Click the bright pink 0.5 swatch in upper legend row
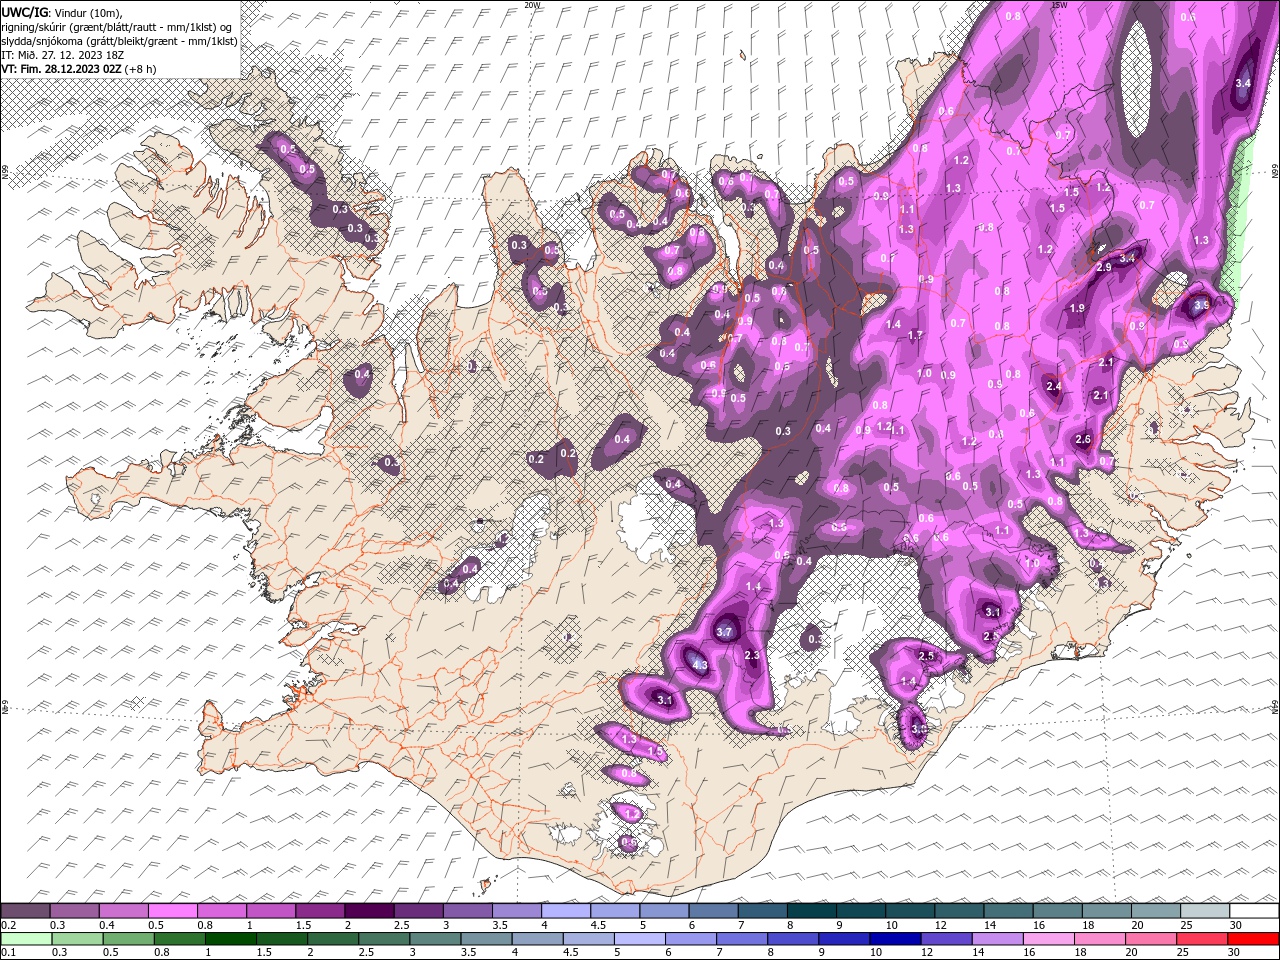The height and width of the screenshot is (960, 1280). coord(172,911)
